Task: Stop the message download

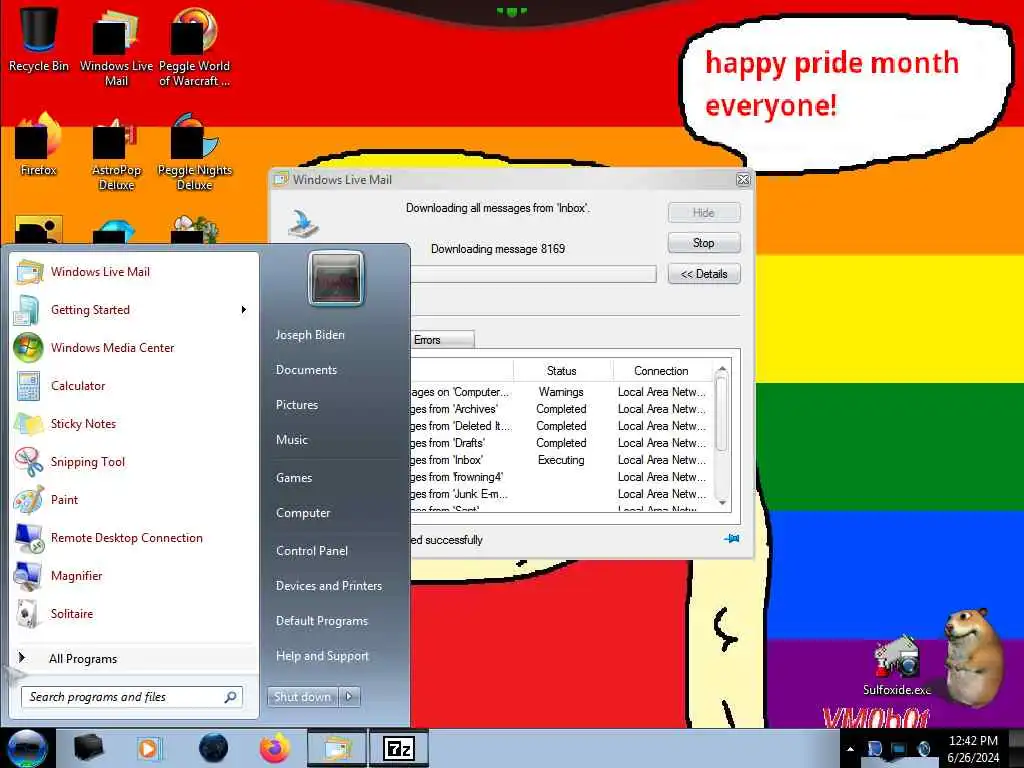Action: (704, 243)
